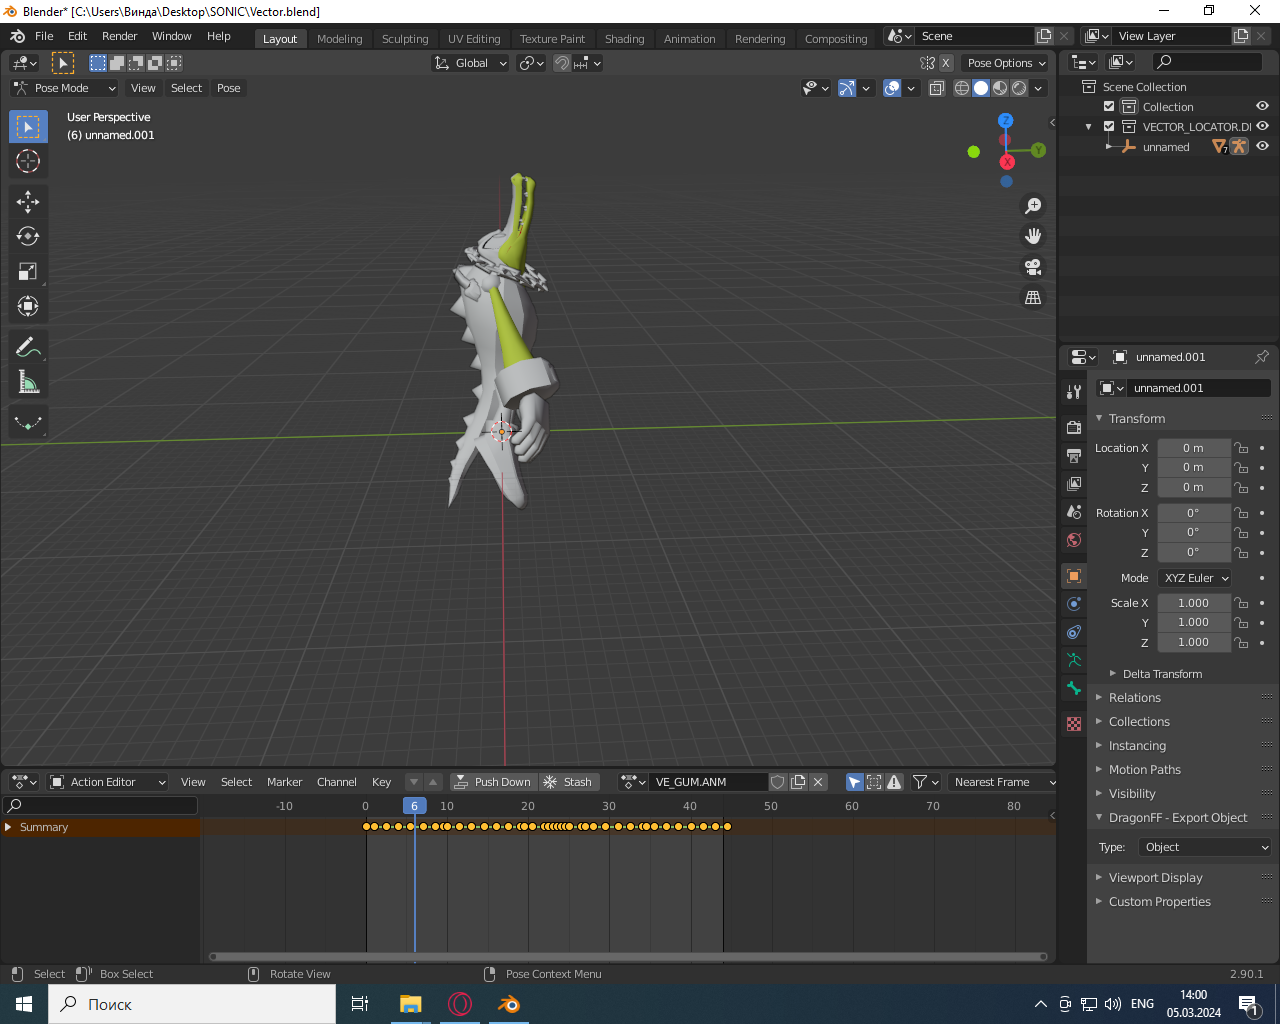
Task: Click the Key menu in Action Editor
Action: point(381,782)
